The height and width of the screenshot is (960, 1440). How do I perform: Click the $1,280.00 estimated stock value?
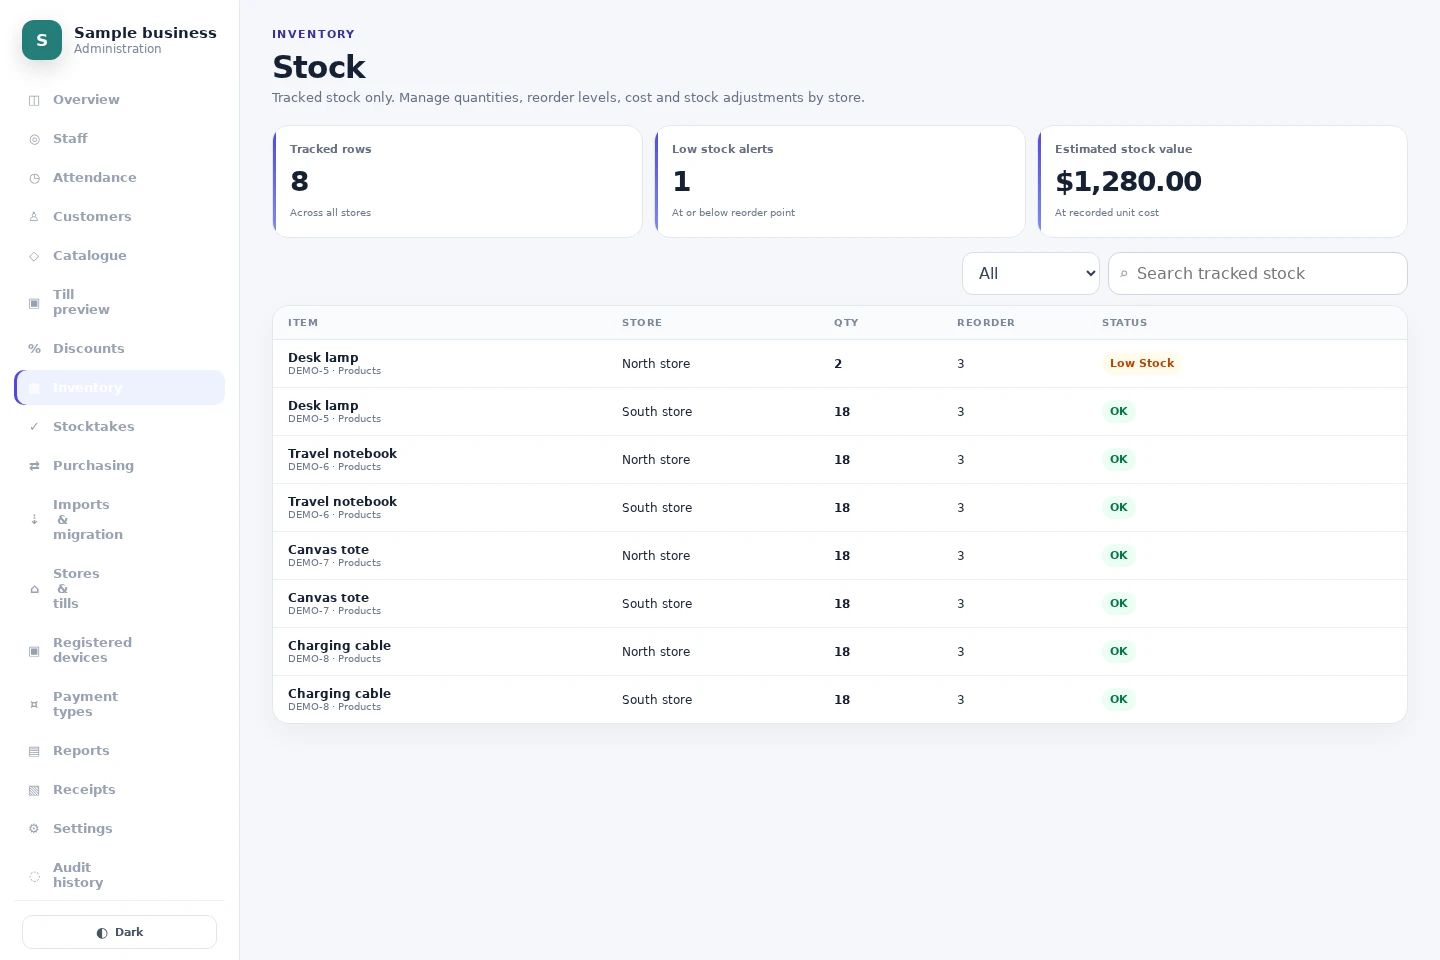(1128, 182)
